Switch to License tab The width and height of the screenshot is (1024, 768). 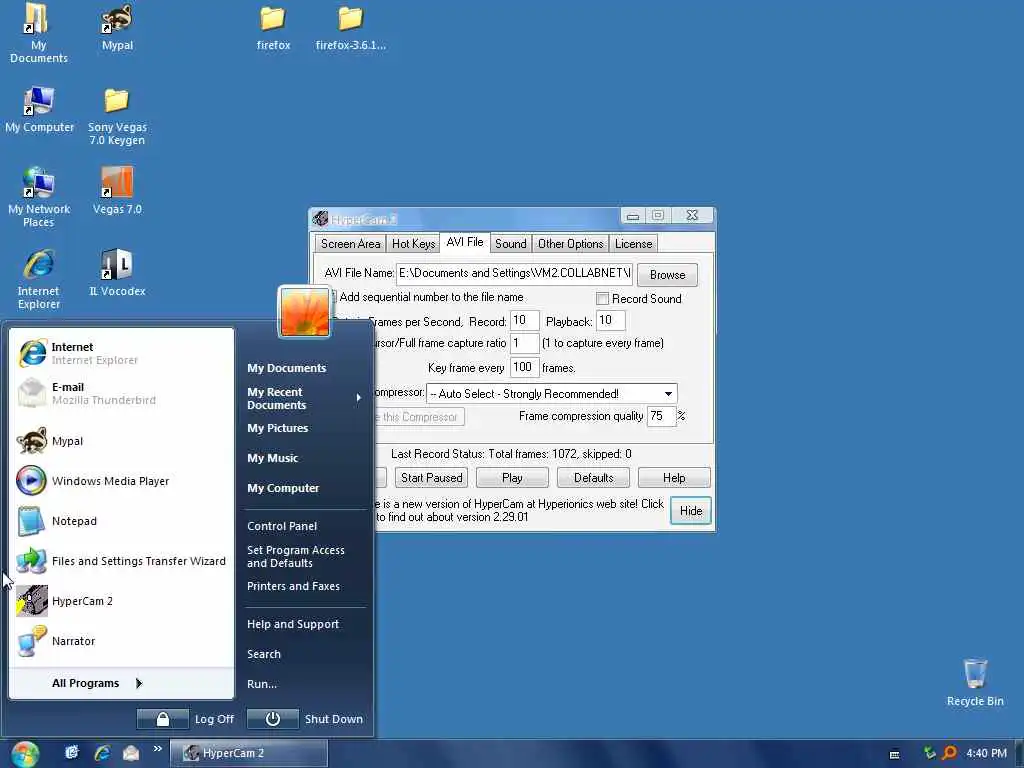[x=633, y=244]
